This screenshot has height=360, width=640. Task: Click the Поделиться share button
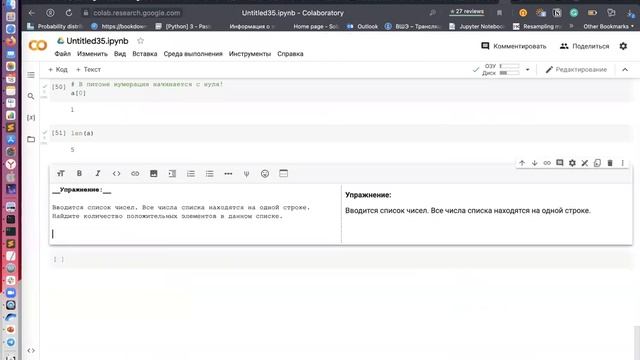[x=584, y=46]
